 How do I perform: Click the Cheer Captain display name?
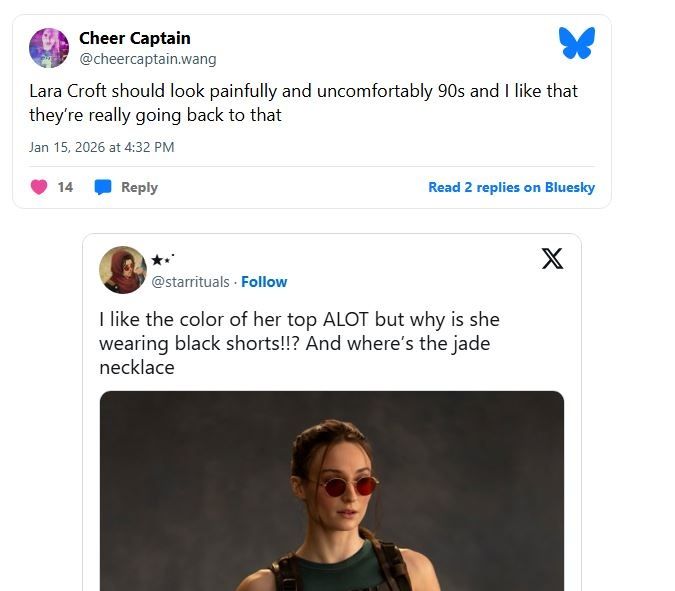coord(134,39)
